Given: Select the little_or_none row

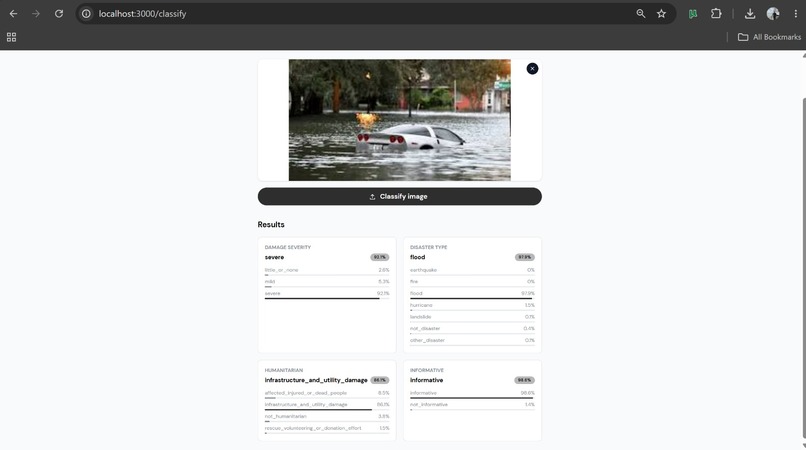Looking at the screenshot, I should coord(327,271).
